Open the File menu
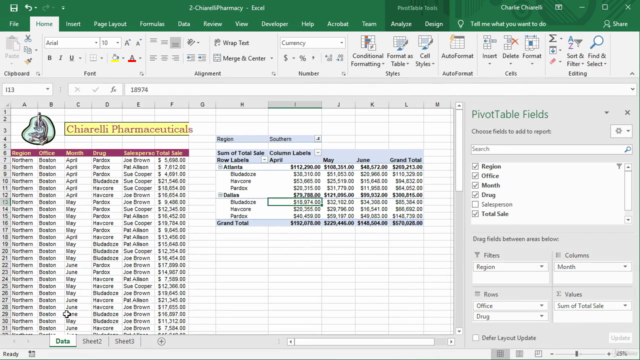The image size is (640, 360). point(14,24)
